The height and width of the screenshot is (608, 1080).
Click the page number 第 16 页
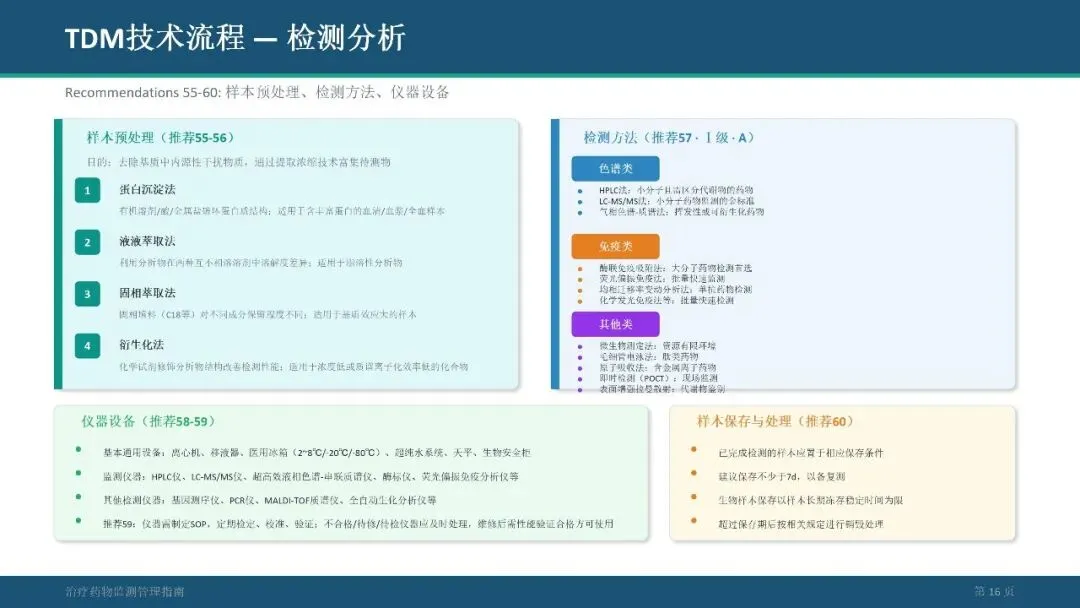(994, 591)
